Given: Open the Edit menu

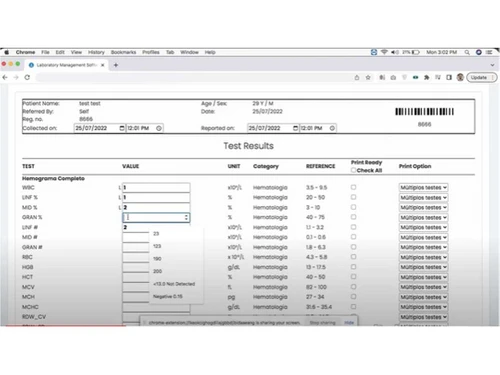Looking at the screenshot, I should pos(60,52).
